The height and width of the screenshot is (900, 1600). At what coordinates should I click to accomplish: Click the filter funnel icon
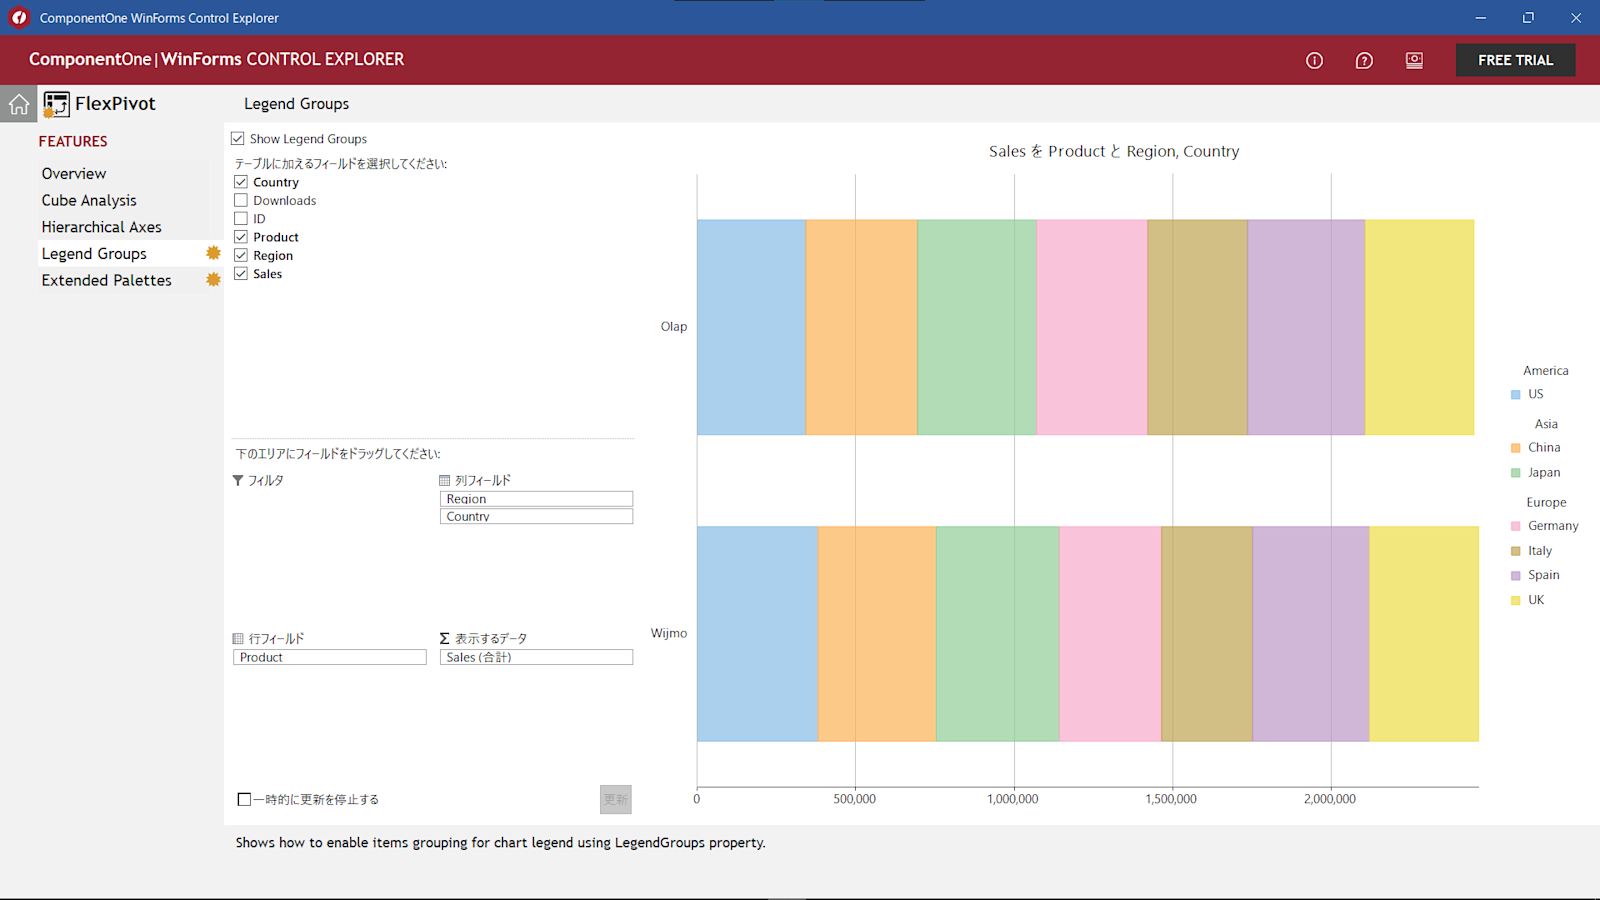pyautogui.click(x=238, y=480)
